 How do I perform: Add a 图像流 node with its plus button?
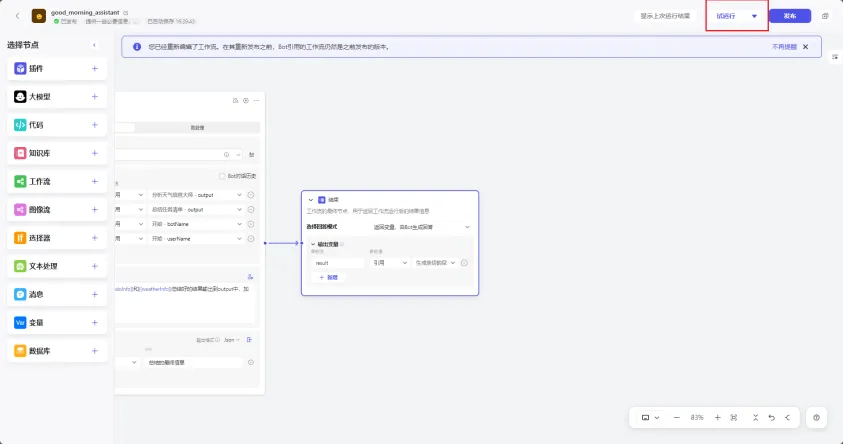(95, 210)
